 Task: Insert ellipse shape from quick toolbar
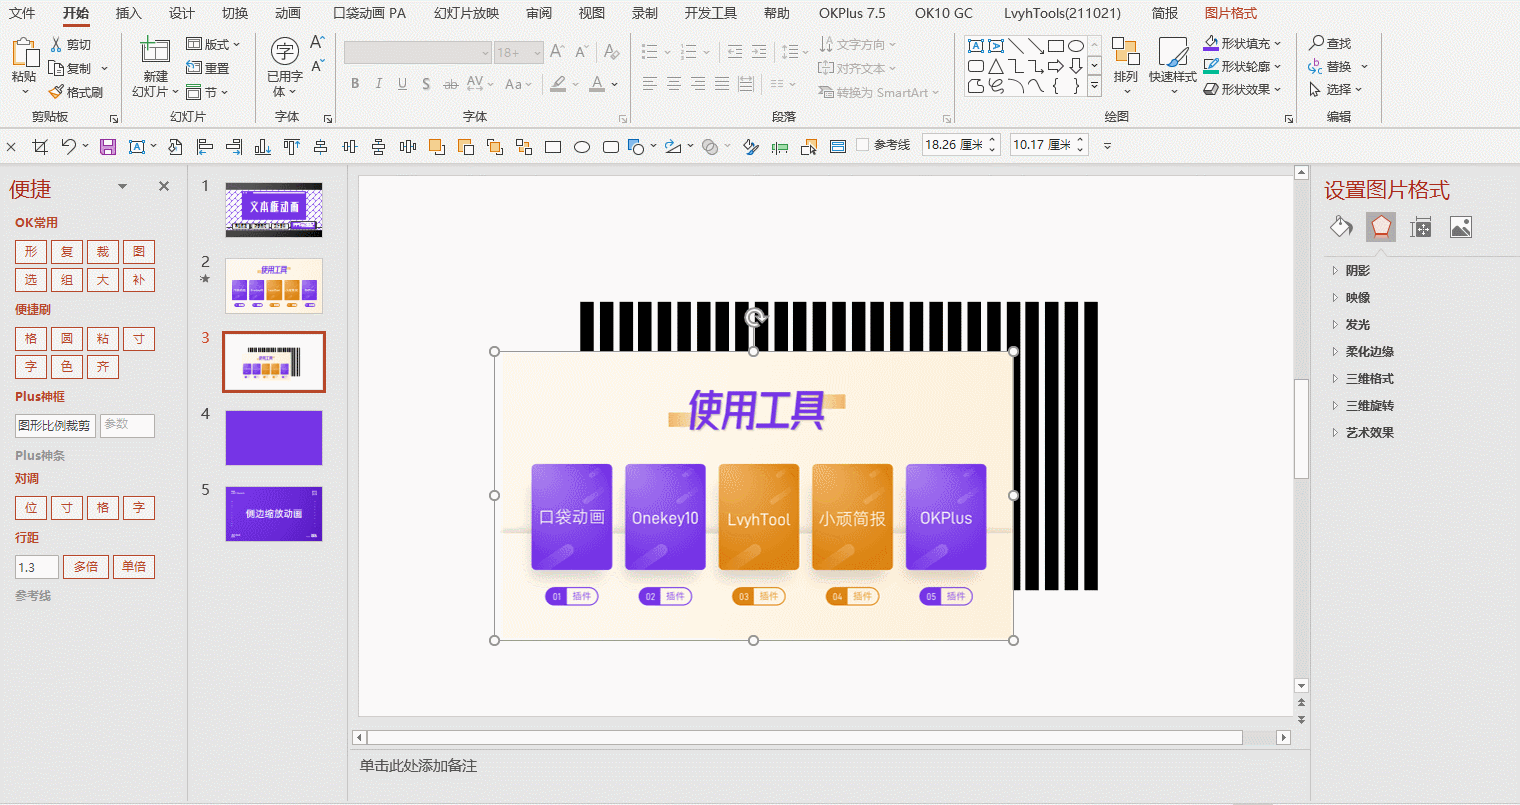582,147
